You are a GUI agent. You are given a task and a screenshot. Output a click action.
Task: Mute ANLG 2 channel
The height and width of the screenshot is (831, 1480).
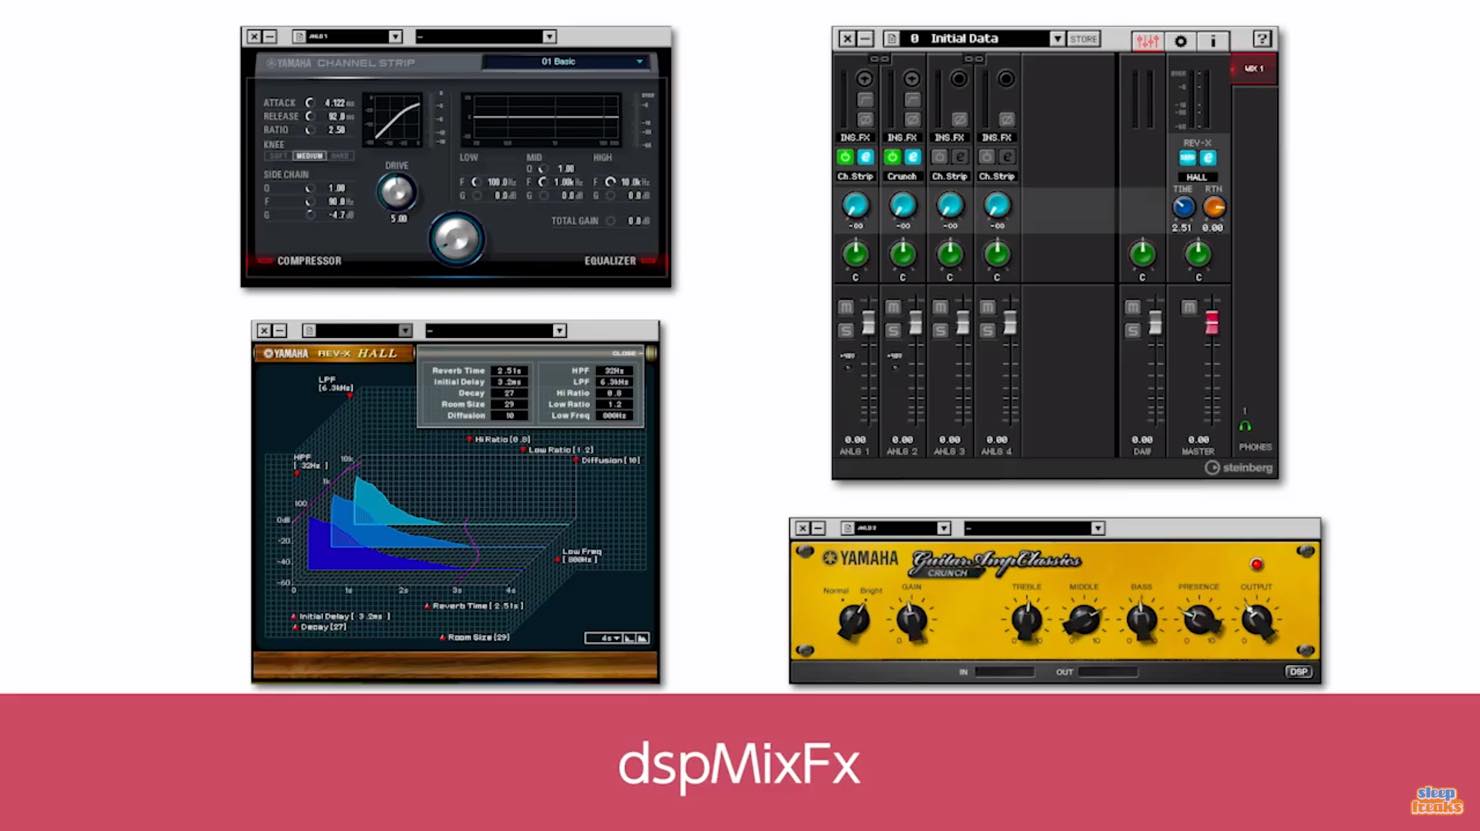pyautogui.click(x=892, y=307)
